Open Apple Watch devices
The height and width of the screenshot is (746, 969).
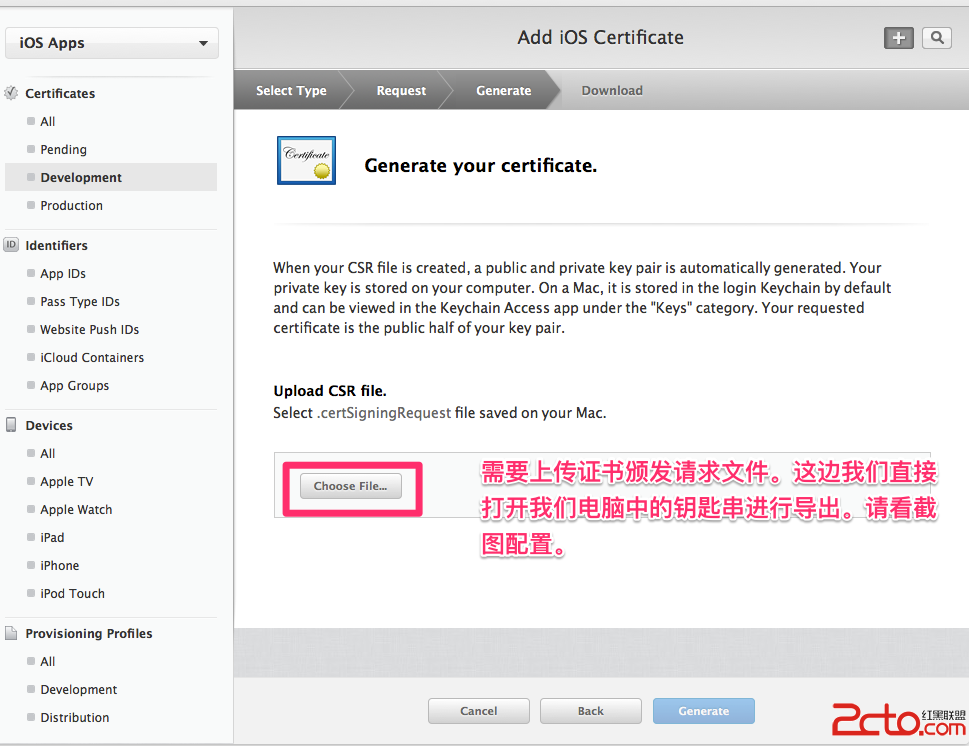tap(76, 509)
